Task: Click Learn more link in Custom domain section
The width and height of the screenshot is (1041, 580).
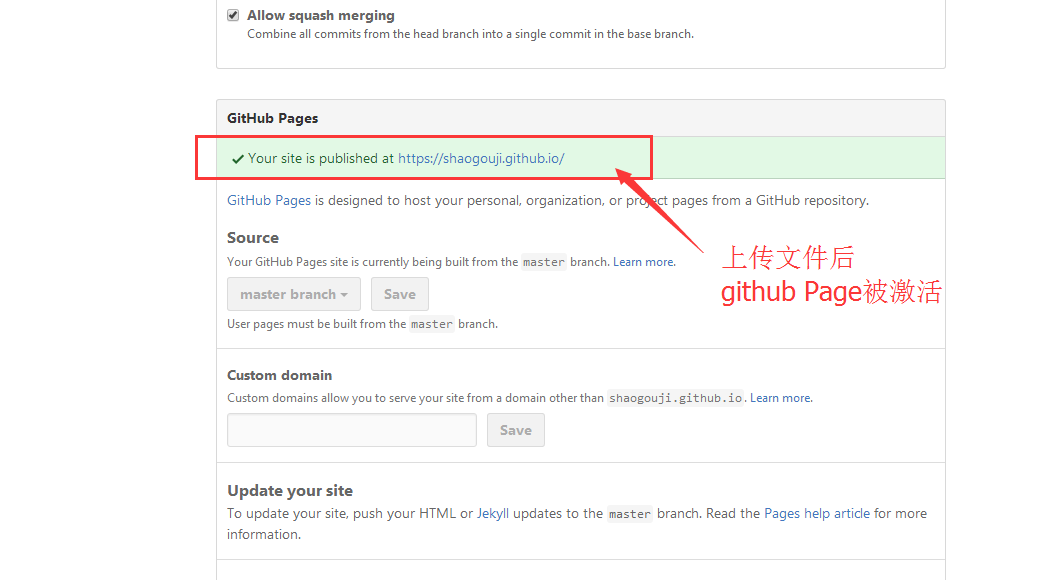Action: (780, 398)
